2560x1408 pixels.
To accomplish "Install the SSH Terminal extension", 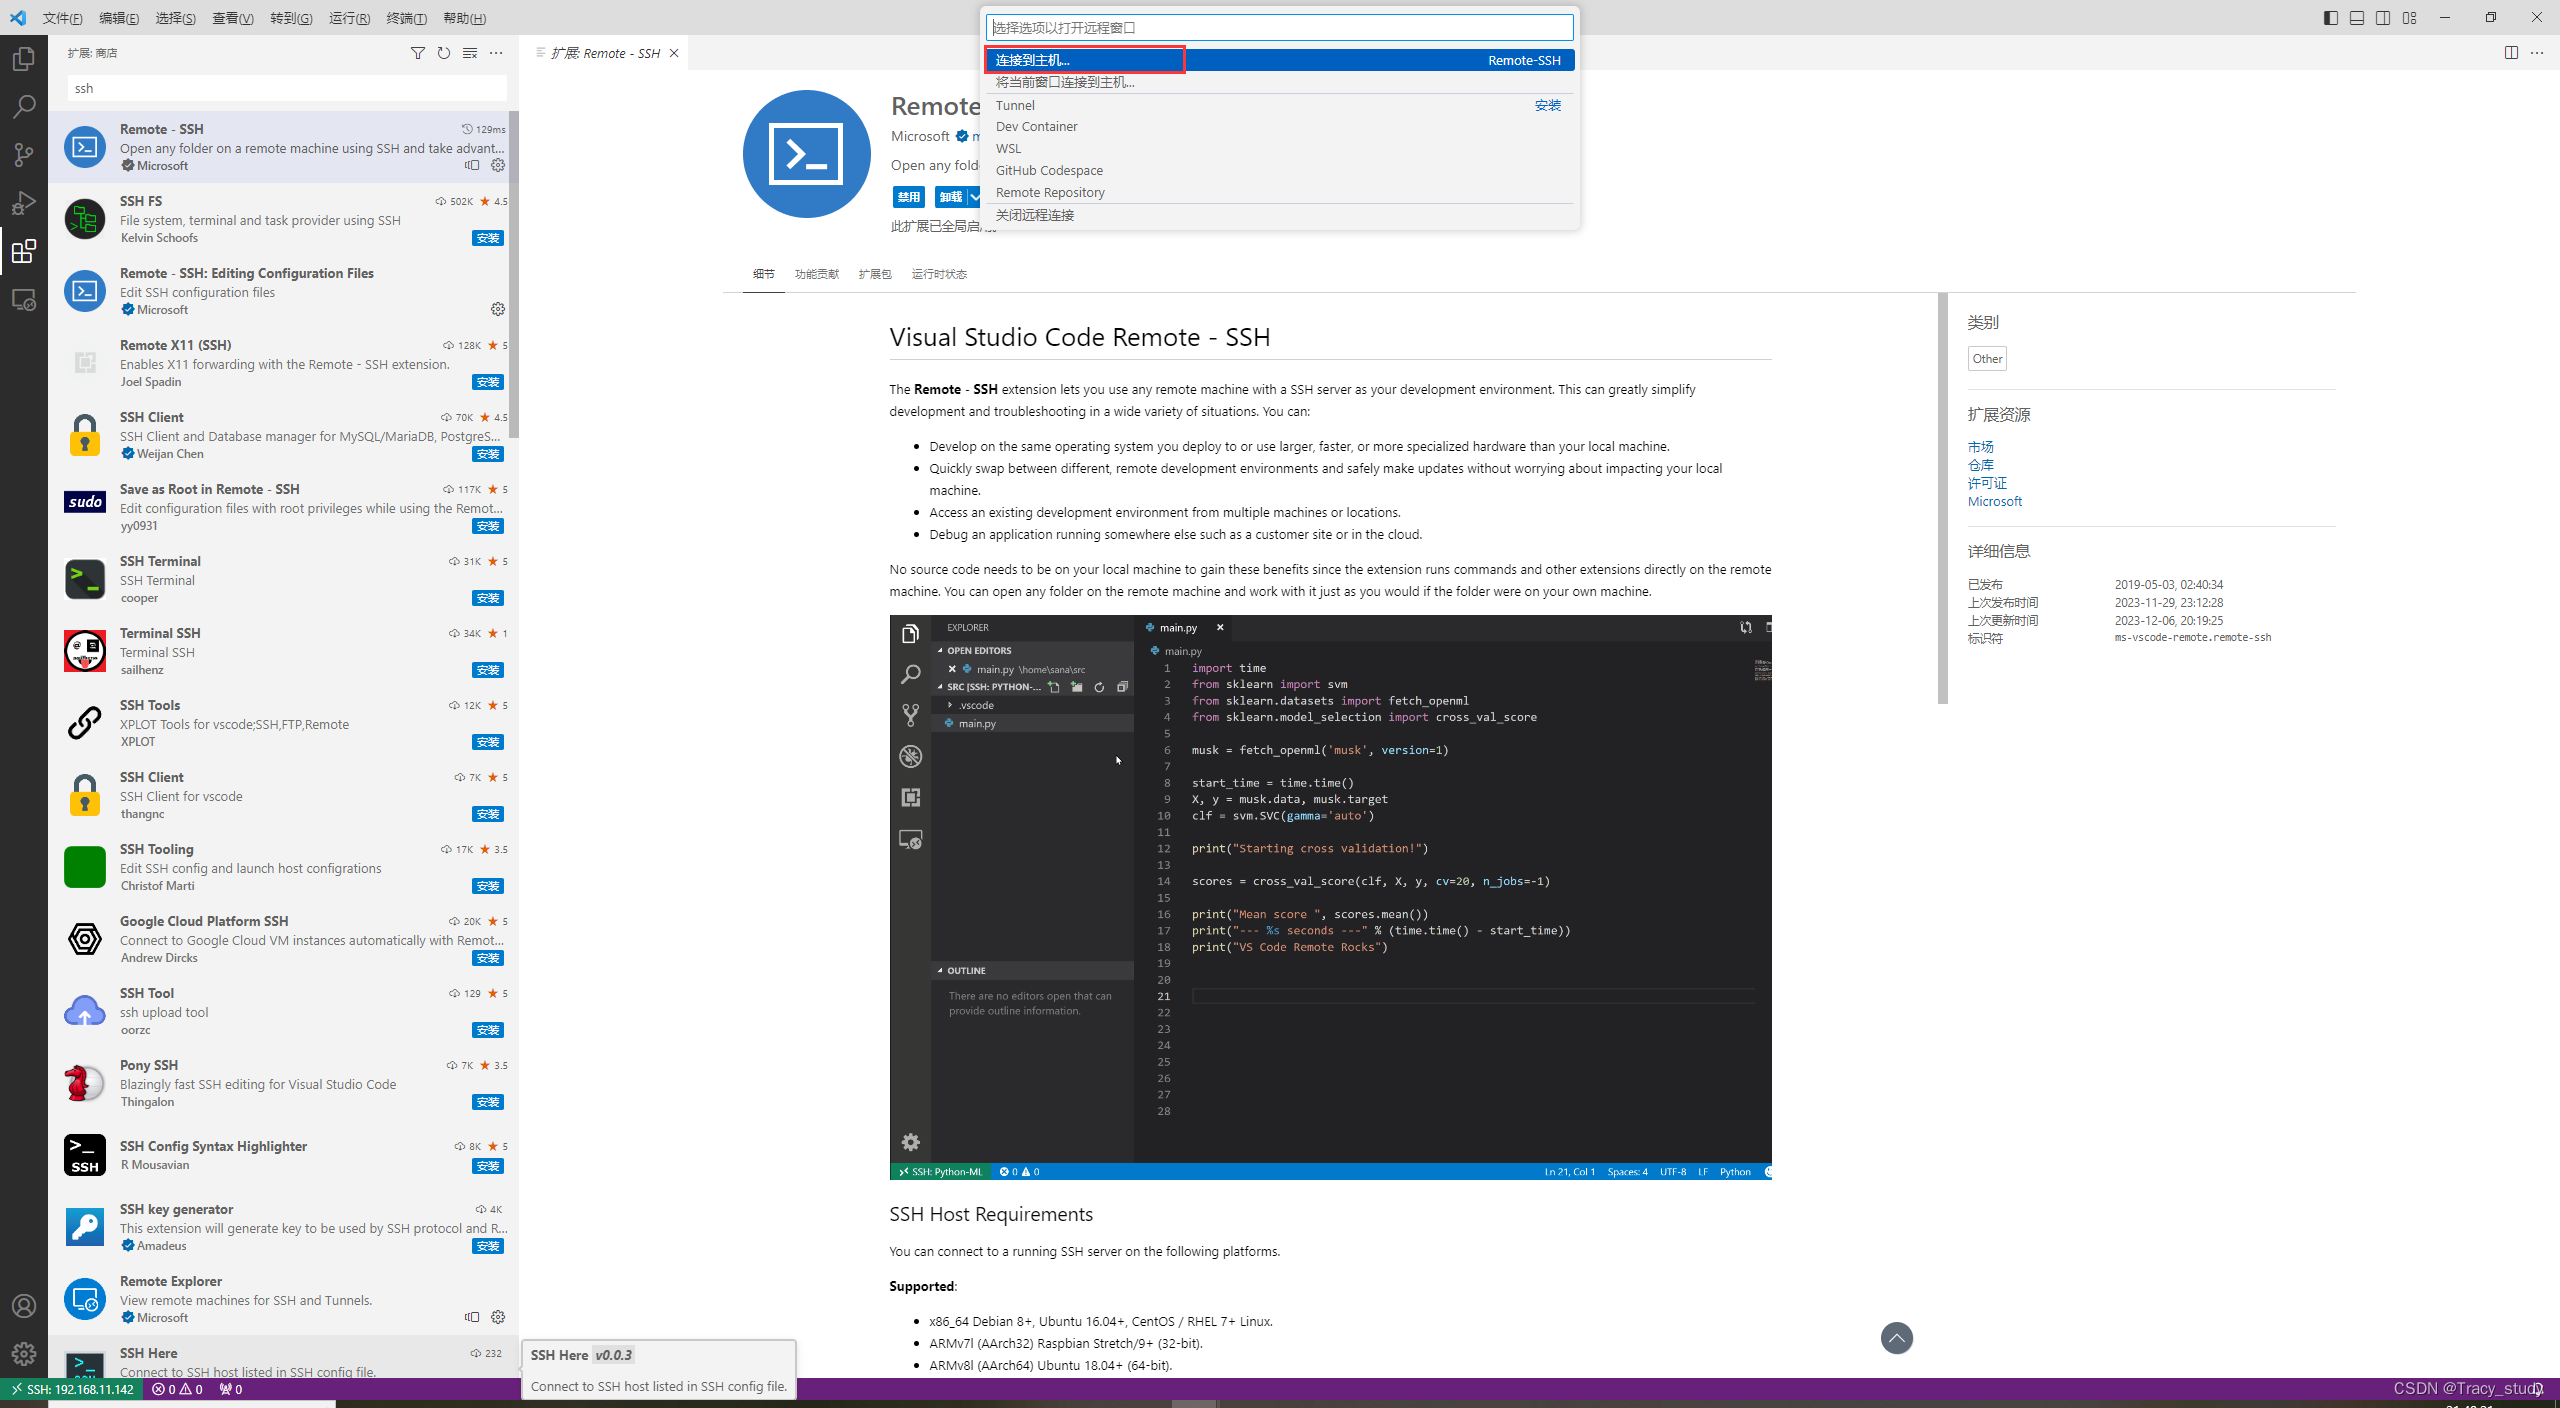I will 488,598.
